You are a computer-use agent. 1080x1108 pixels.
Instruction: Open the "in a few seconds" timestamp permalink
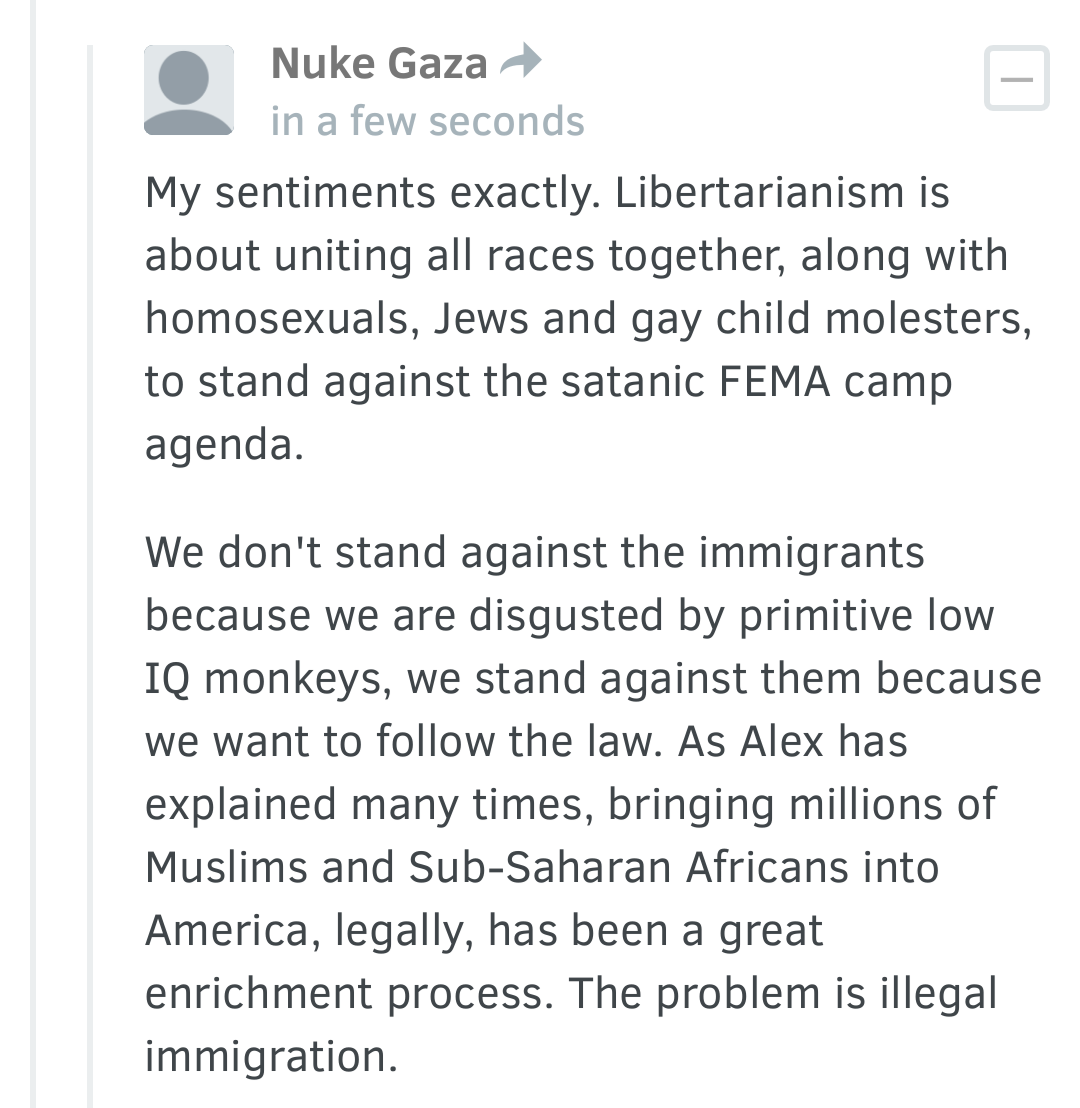coord(428,121)
